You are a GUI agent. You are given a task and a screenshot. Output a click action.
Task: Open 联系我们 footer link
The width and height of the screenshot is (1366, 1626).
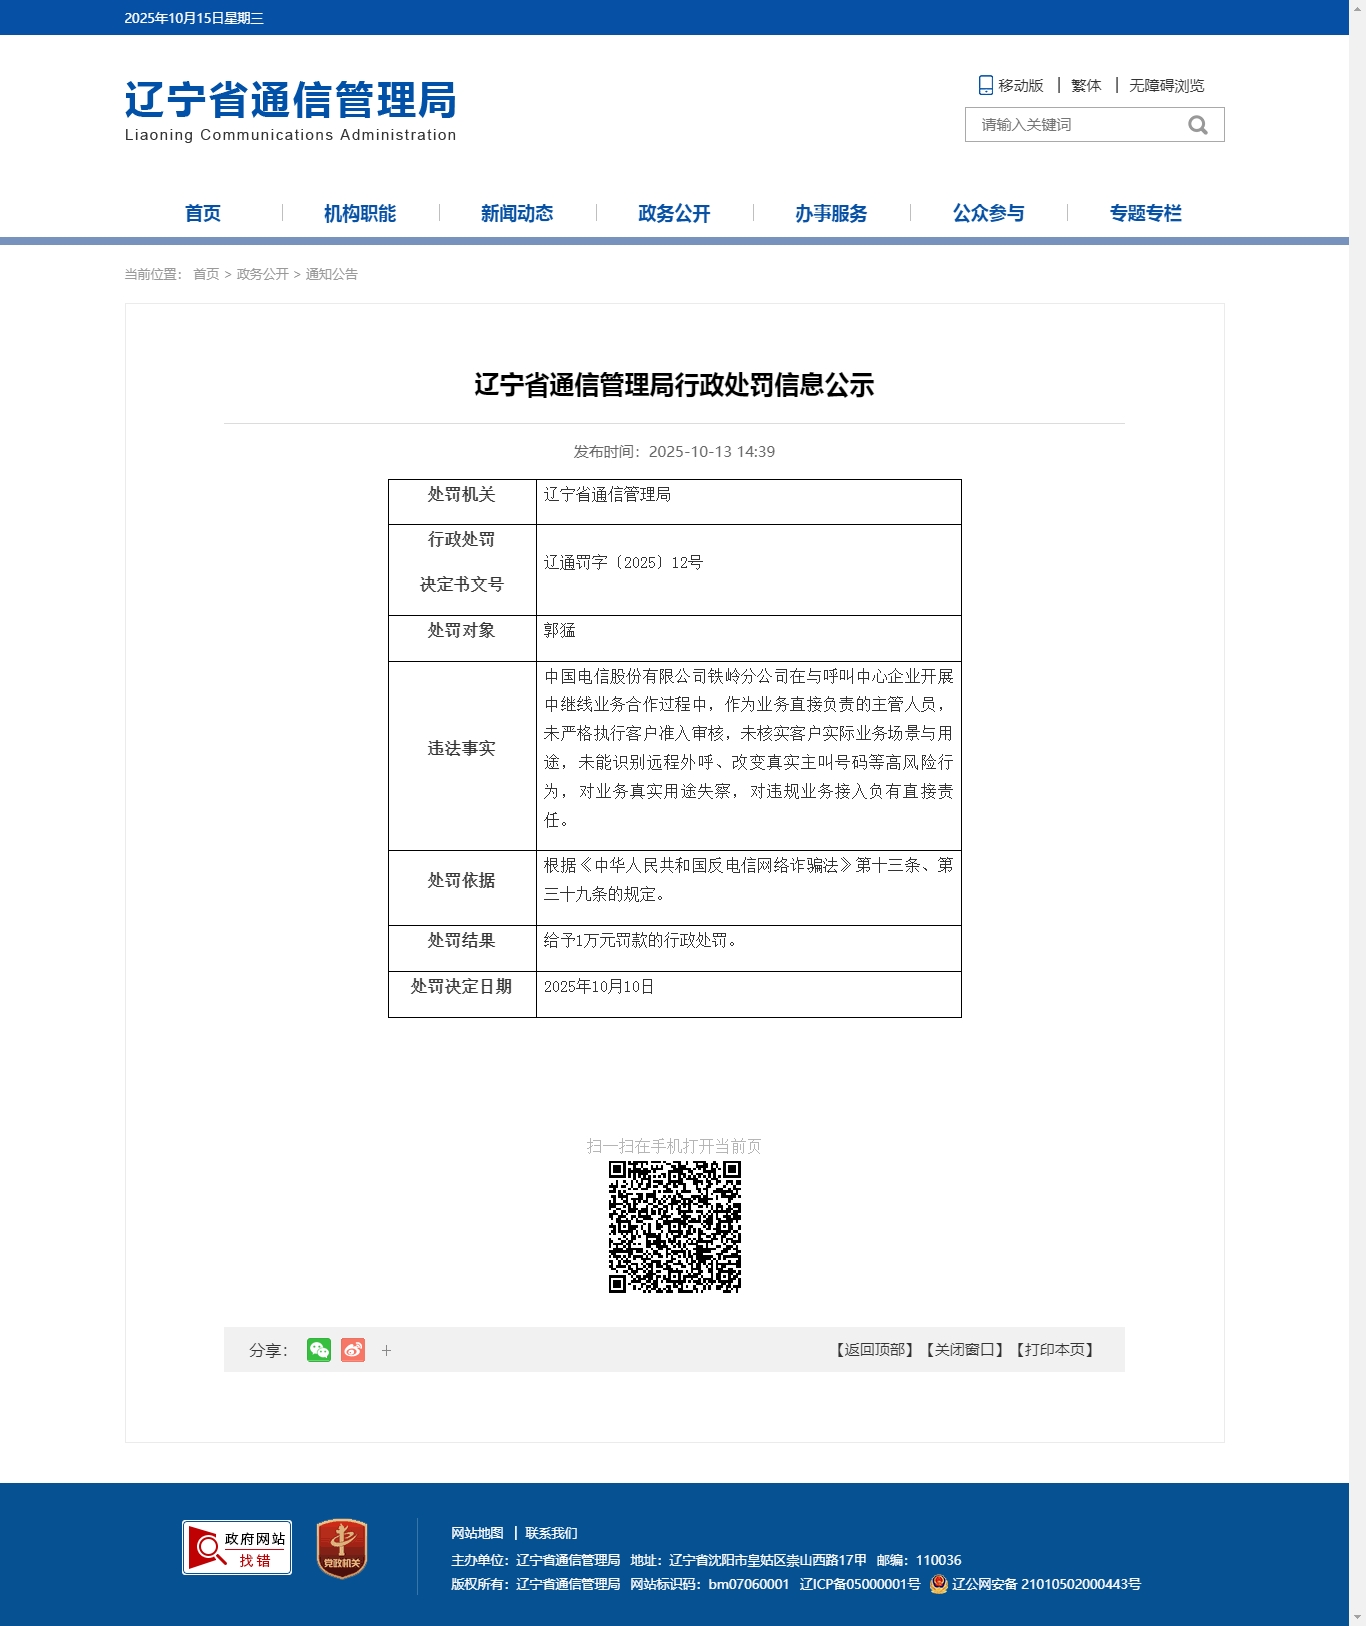pos(551,1533)
